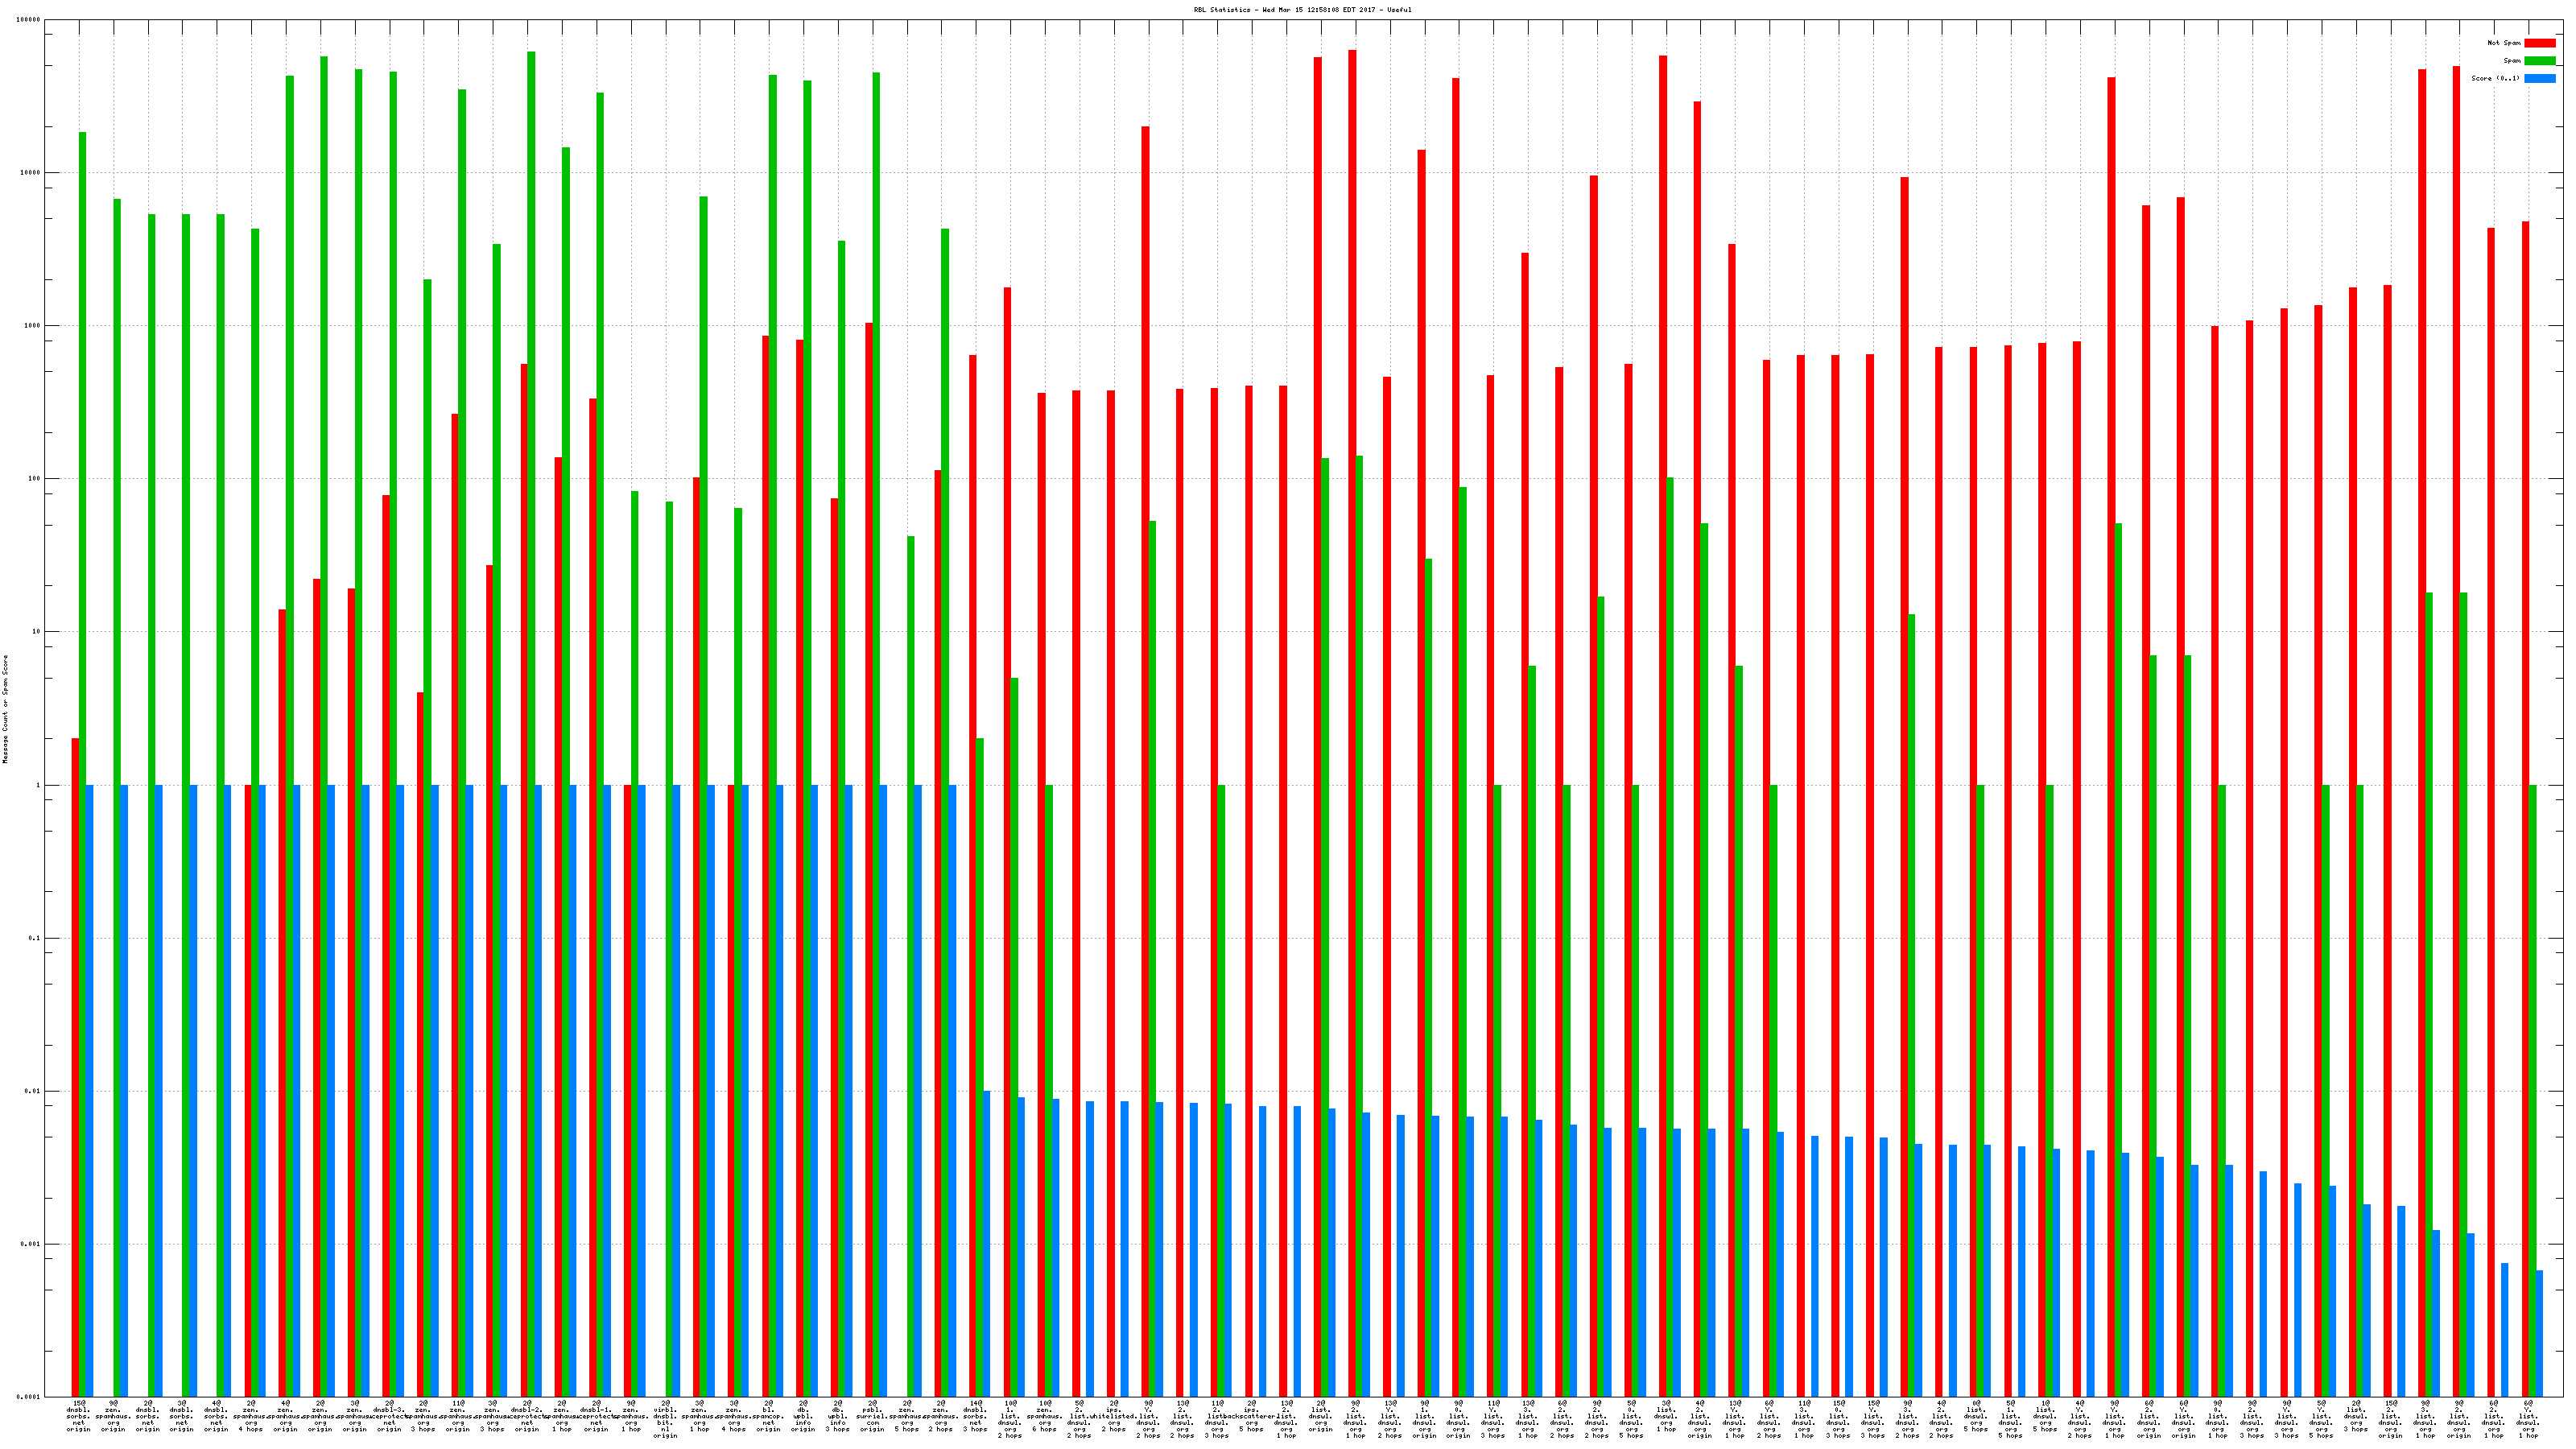The image size is (2576, 1449).
Task: Click the psbl.surriel.com origin x-axis label
Action: (x=872, y=1417)
